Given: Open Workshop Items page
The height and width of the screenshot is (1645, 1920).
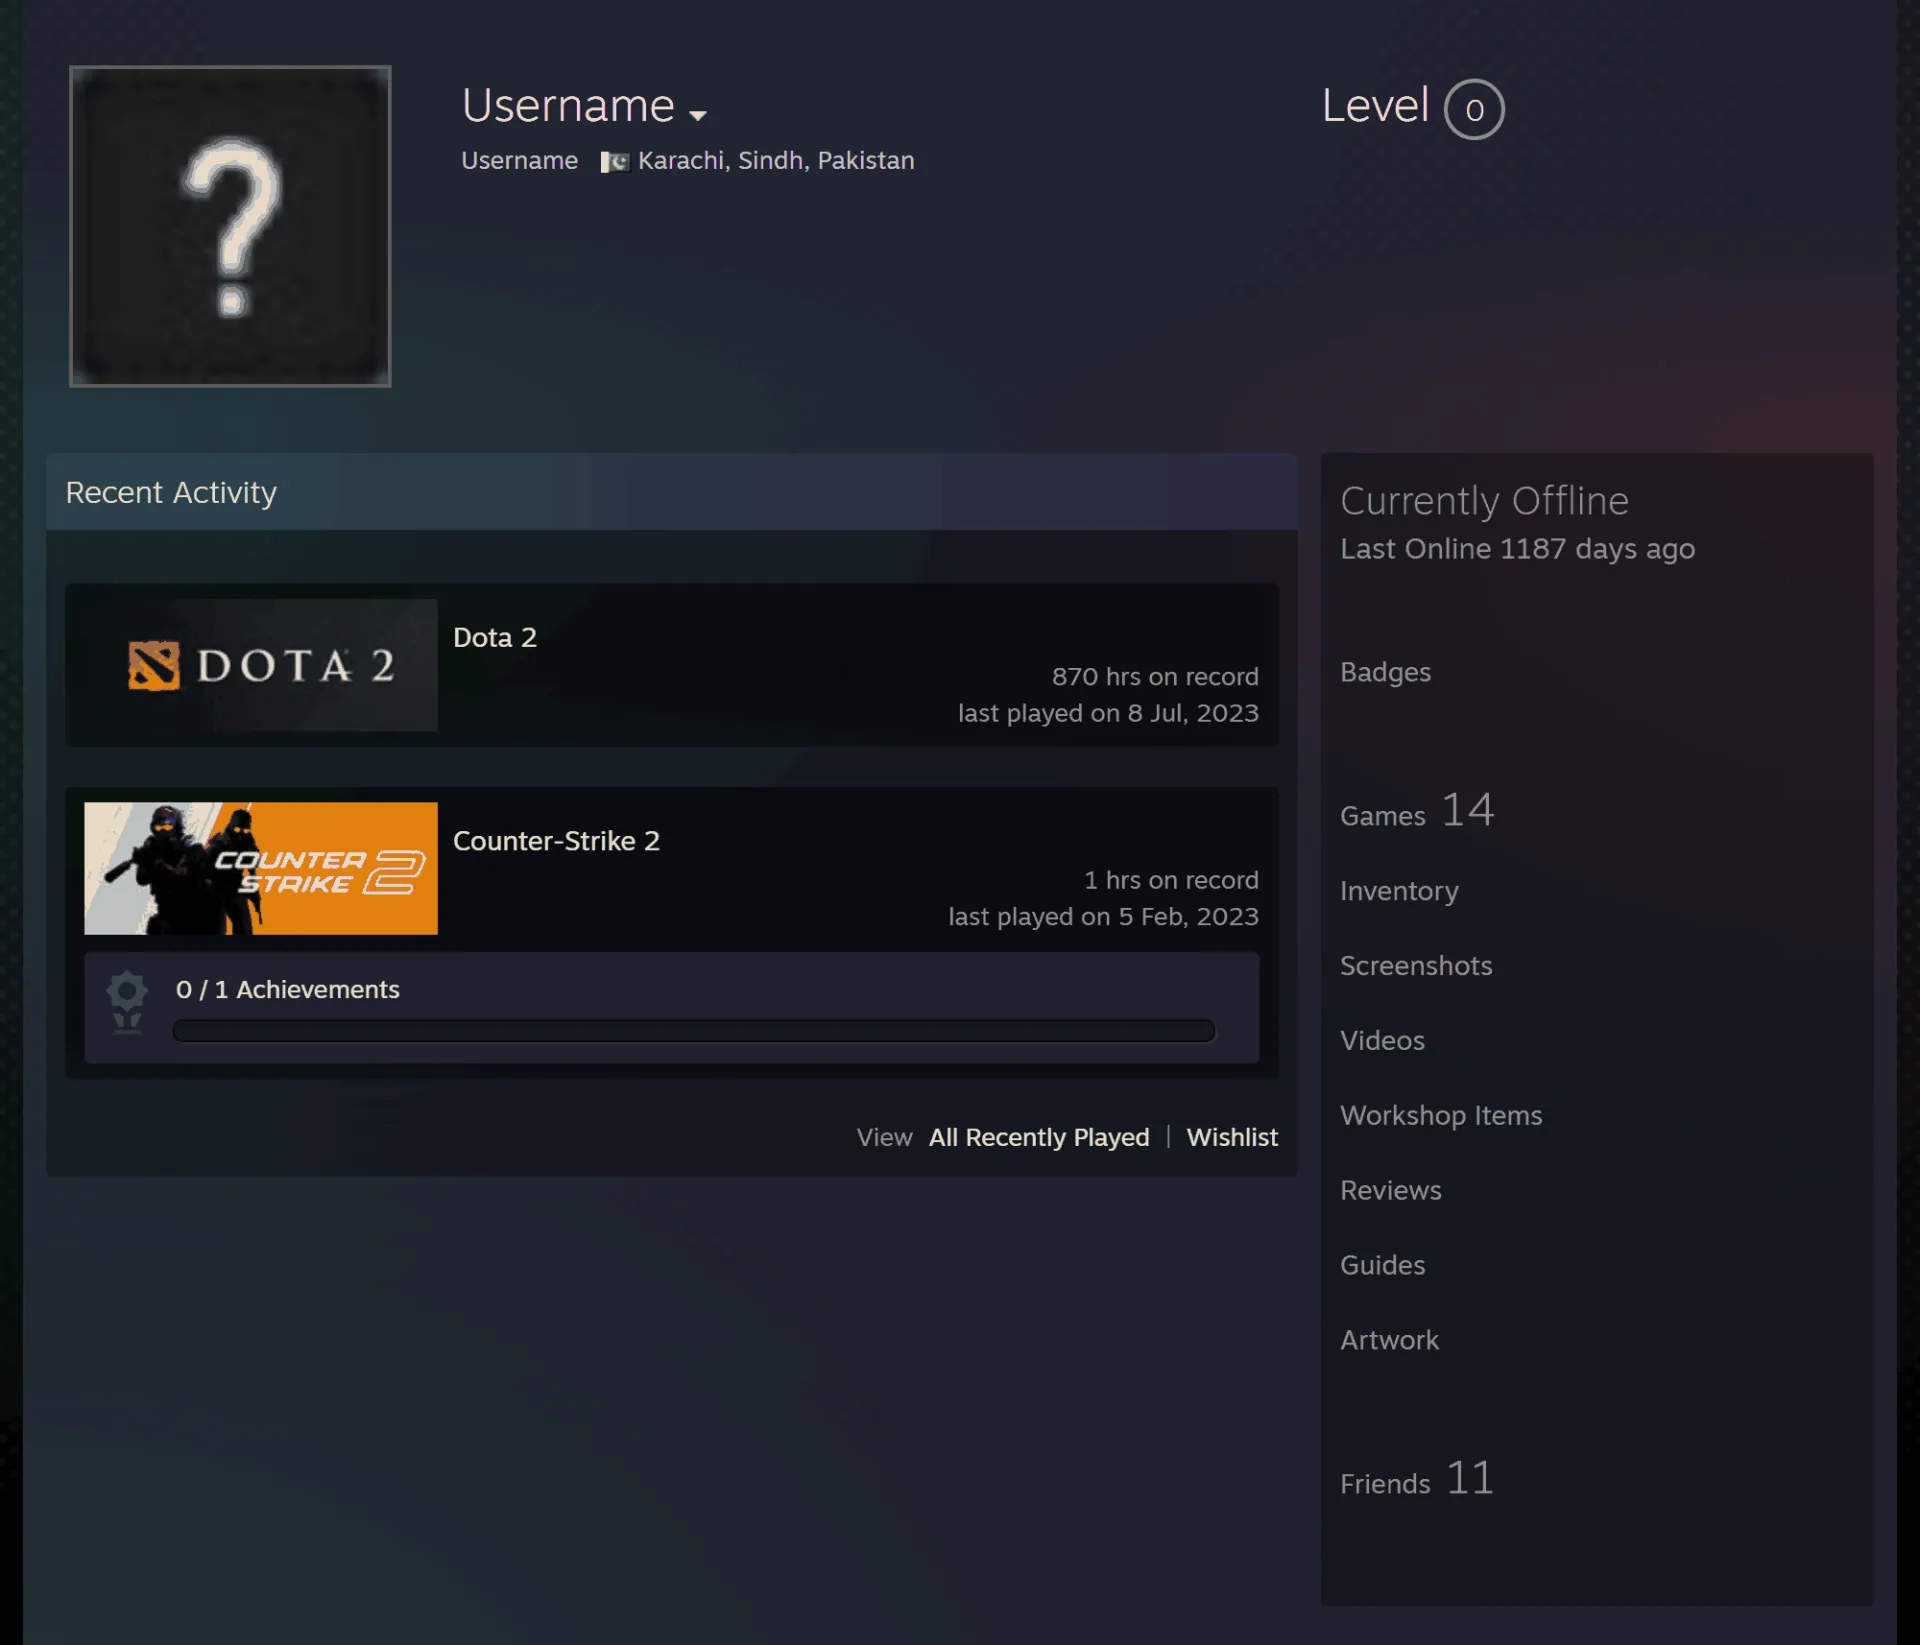Looking at the screenshot, I should [x=1441, y=1116].
